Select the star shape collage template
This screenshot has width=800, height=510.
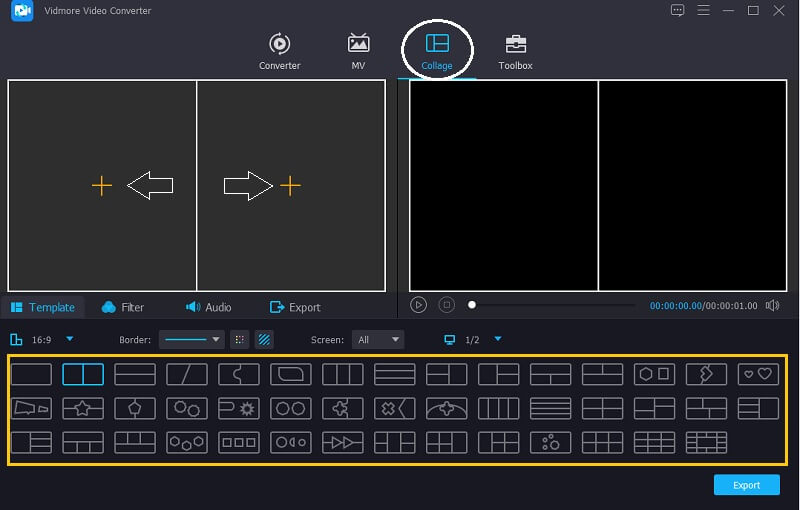[83, 408]
